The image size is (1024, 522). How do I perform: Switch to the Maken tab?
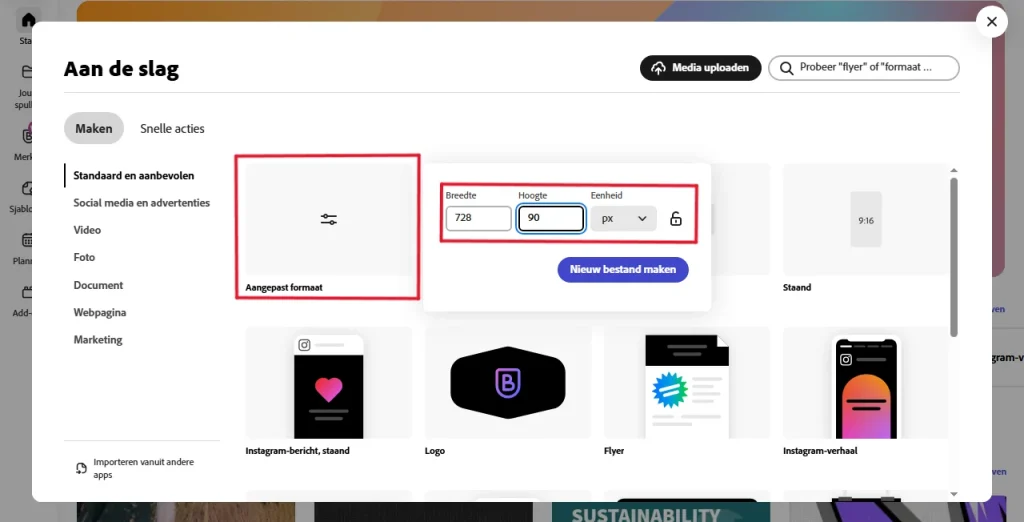pyautogui.click(x=93, y=129)
